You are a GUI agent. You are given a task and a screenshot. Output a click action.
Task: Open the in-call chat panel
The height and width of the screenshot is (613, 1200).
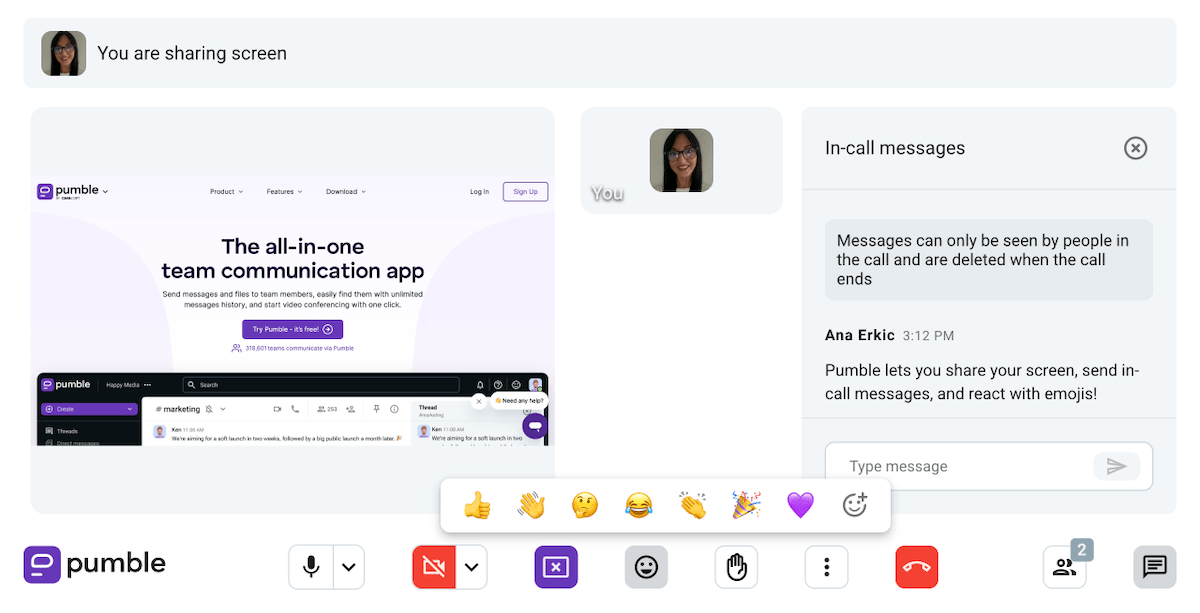1154,567
